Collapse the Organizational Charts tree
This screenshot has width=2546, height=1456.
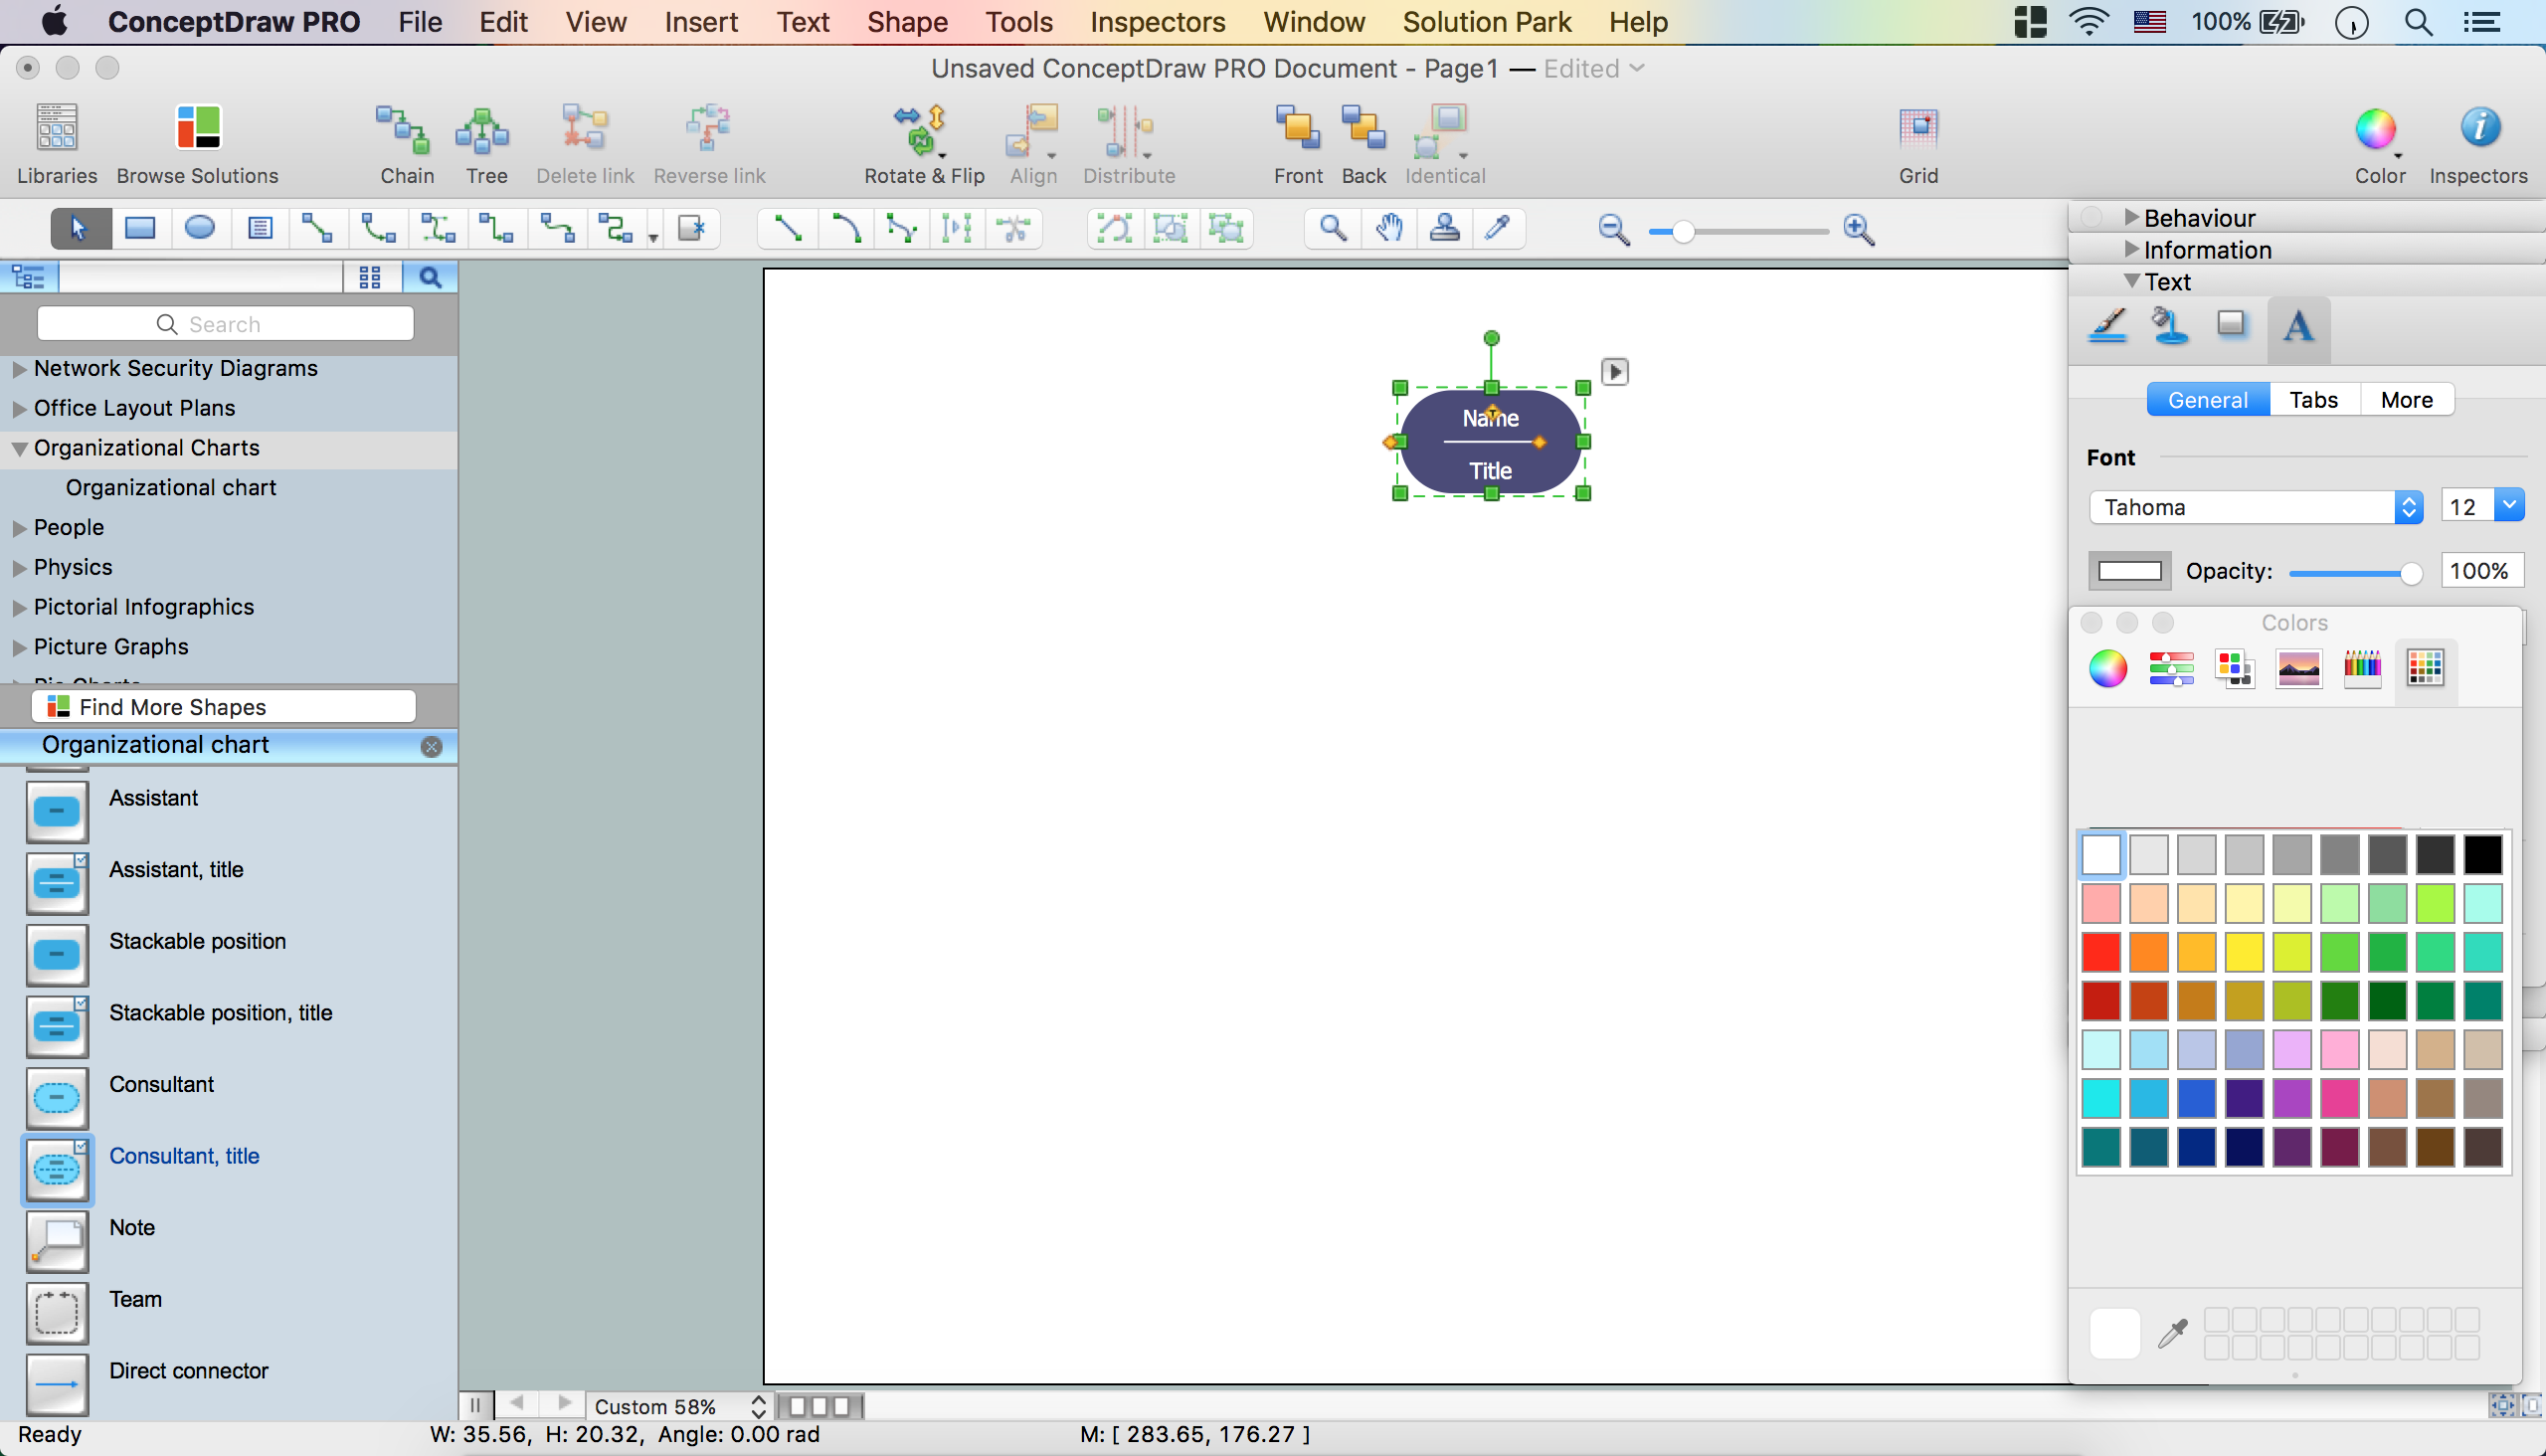[19, 449]
